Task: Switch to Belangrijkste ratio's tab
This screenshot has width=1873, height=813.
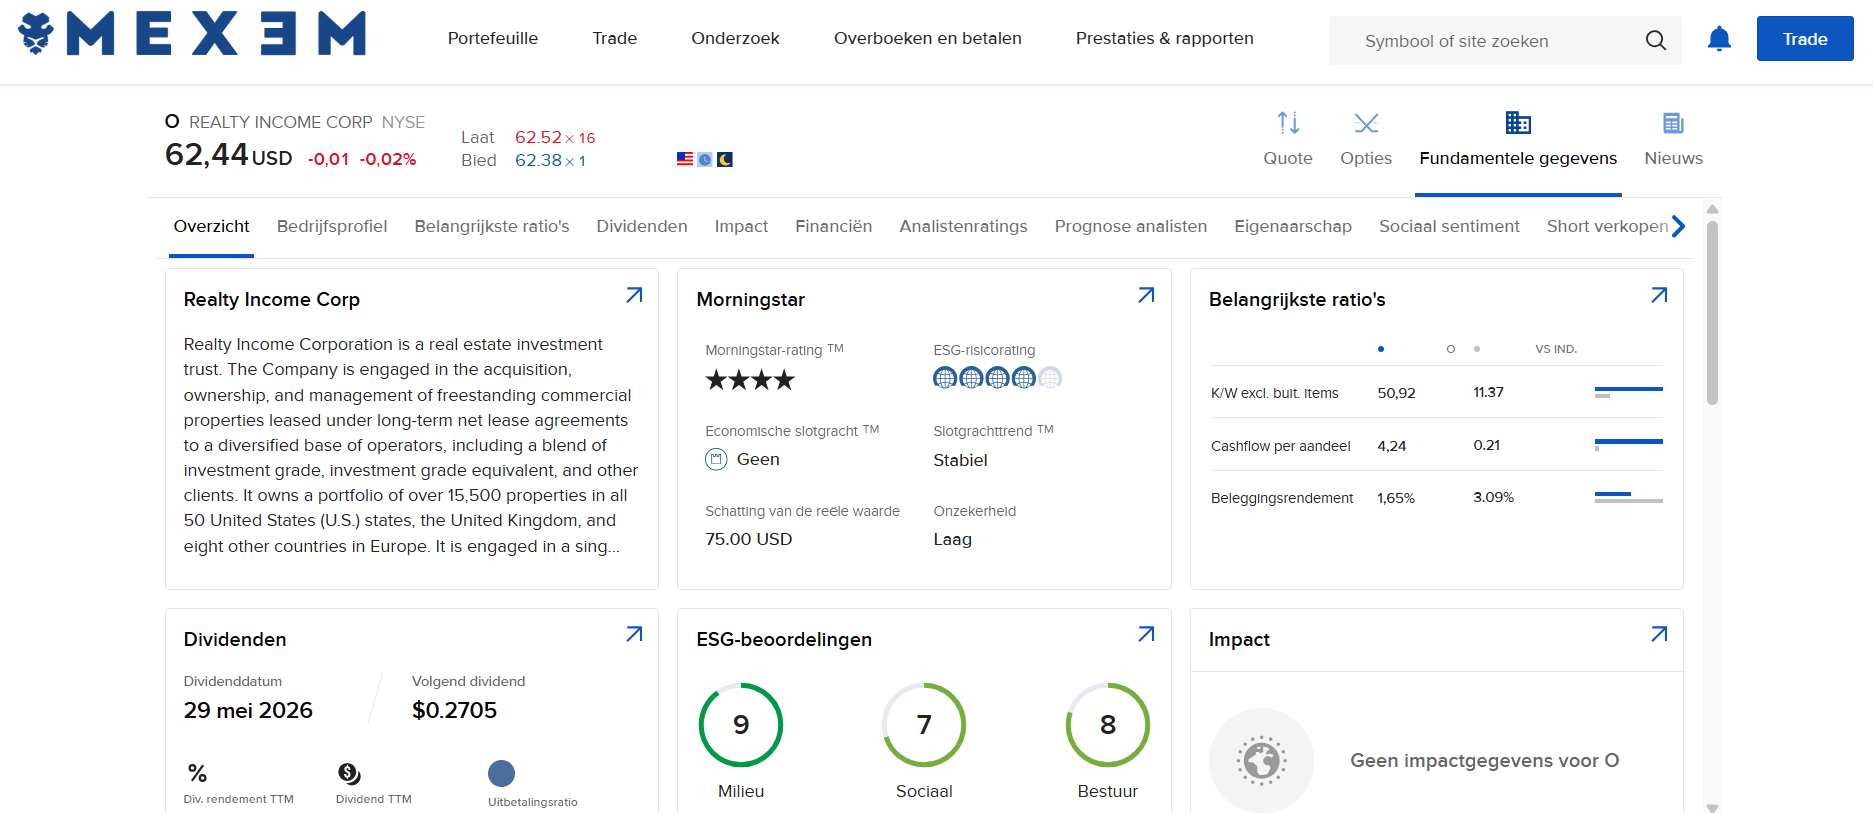Action: point(492,226)
